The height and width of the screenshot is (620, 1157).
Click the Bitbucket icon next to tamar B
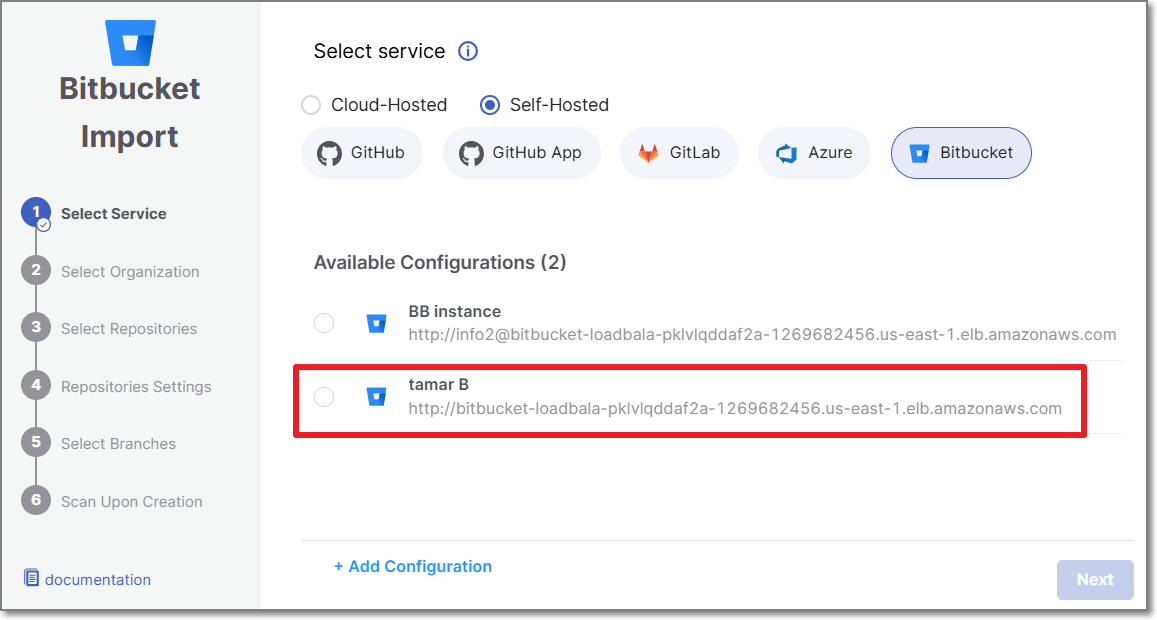point(376,397)
